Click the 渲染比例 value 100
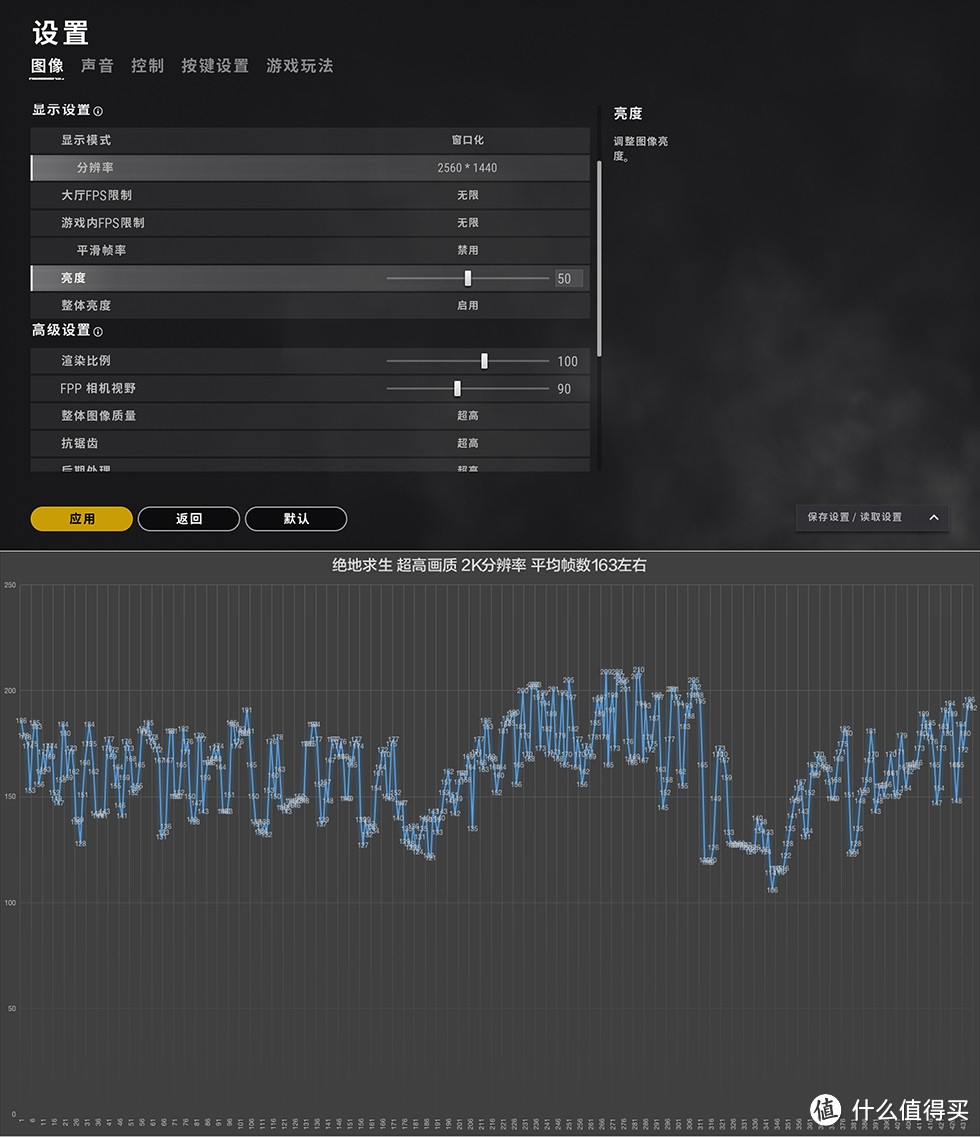This screenshot has width=980, height=1137. 567,361
